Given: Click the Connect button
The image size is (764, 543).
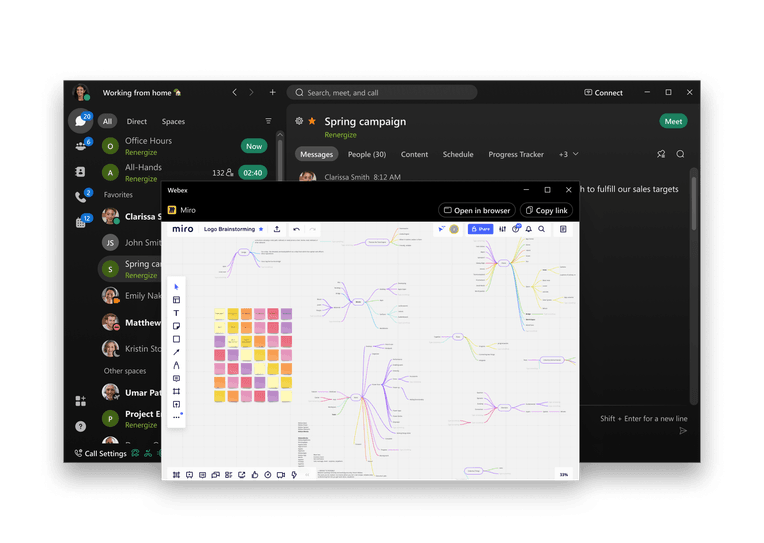Looking at the screenshot, I should pos(603,93).
